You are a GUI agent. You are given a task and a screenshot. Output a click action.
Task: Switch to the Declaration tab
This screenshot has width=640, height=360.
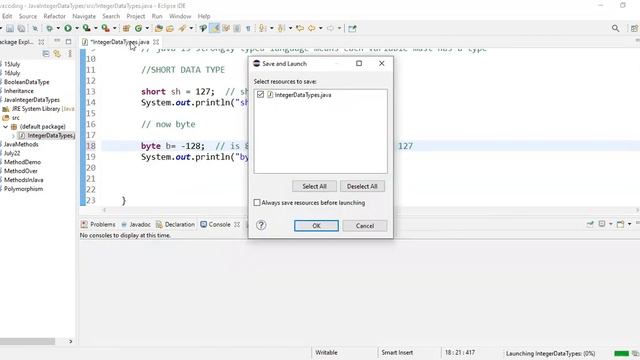pos(175,224)
